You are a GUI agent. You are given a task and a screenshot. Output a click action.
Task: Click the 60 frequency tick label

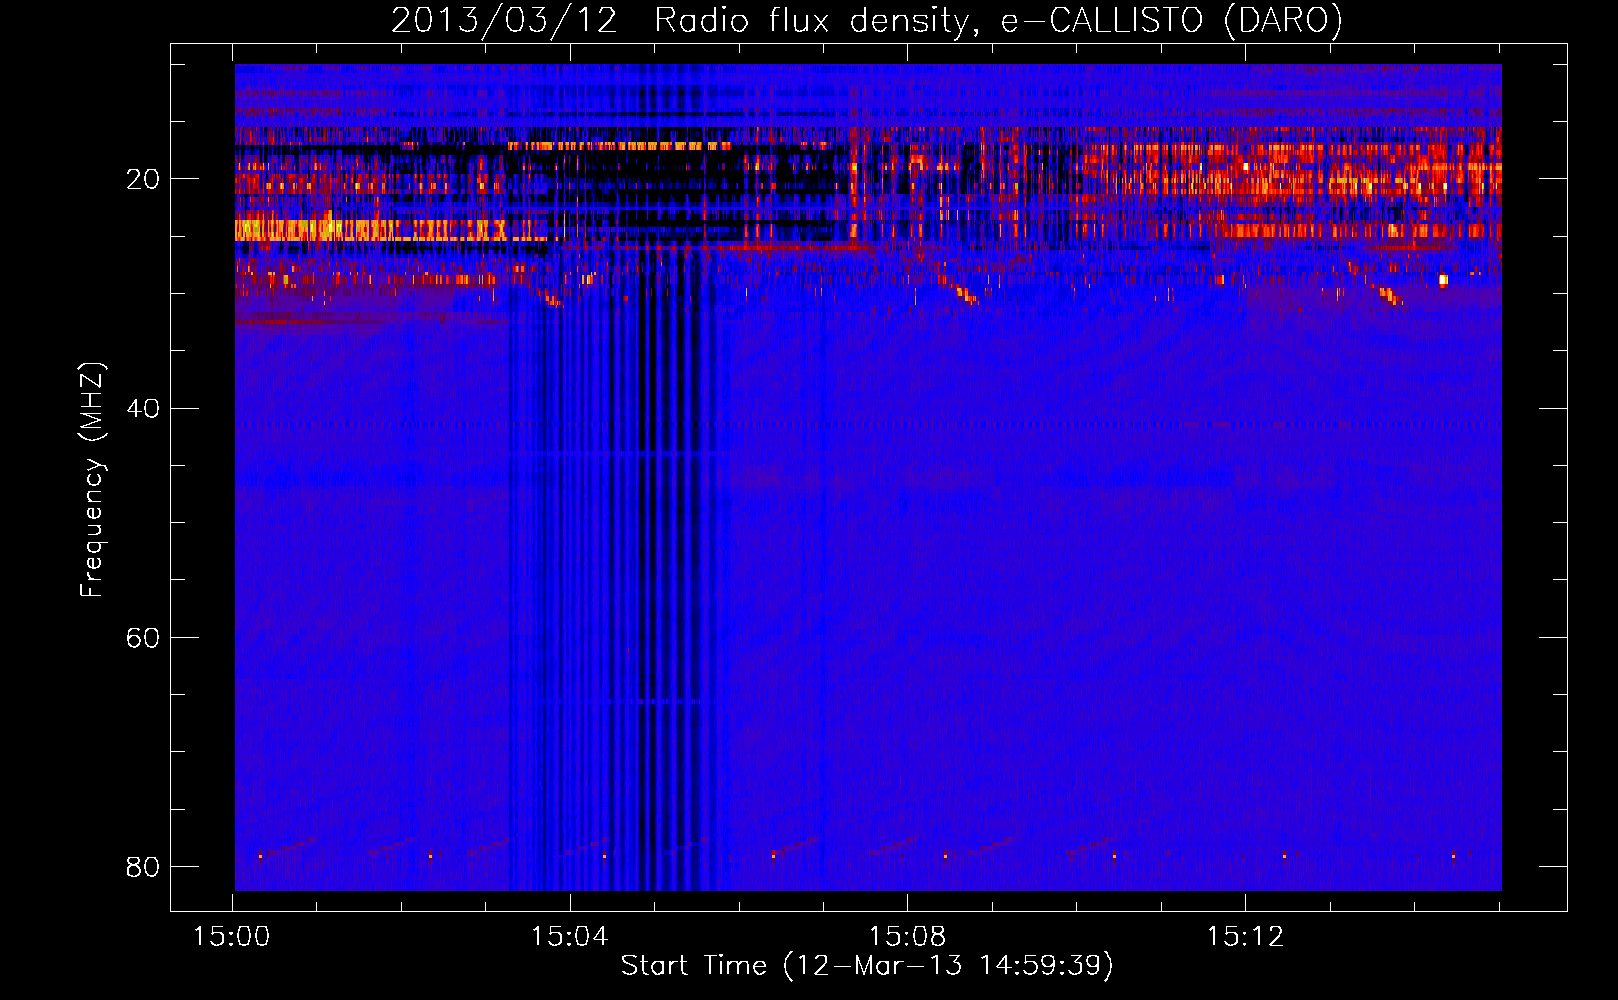[142, 637]
